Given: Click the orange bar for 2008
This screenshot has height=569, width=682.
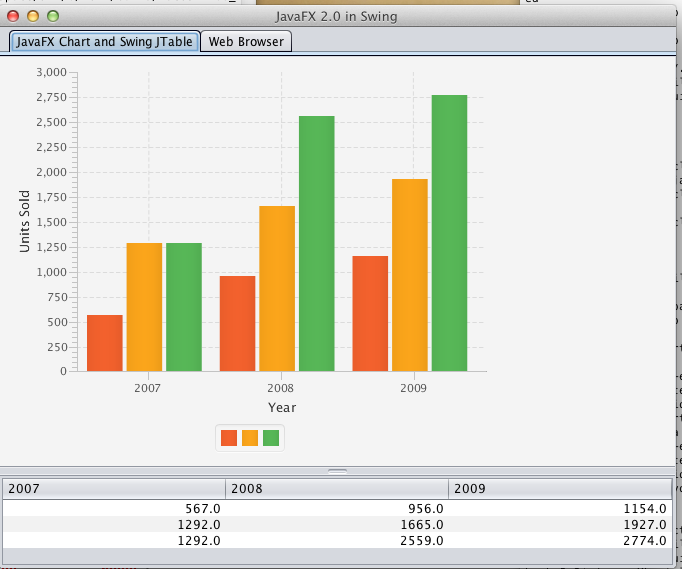Looking at the screenshot, I should point(277,288).
